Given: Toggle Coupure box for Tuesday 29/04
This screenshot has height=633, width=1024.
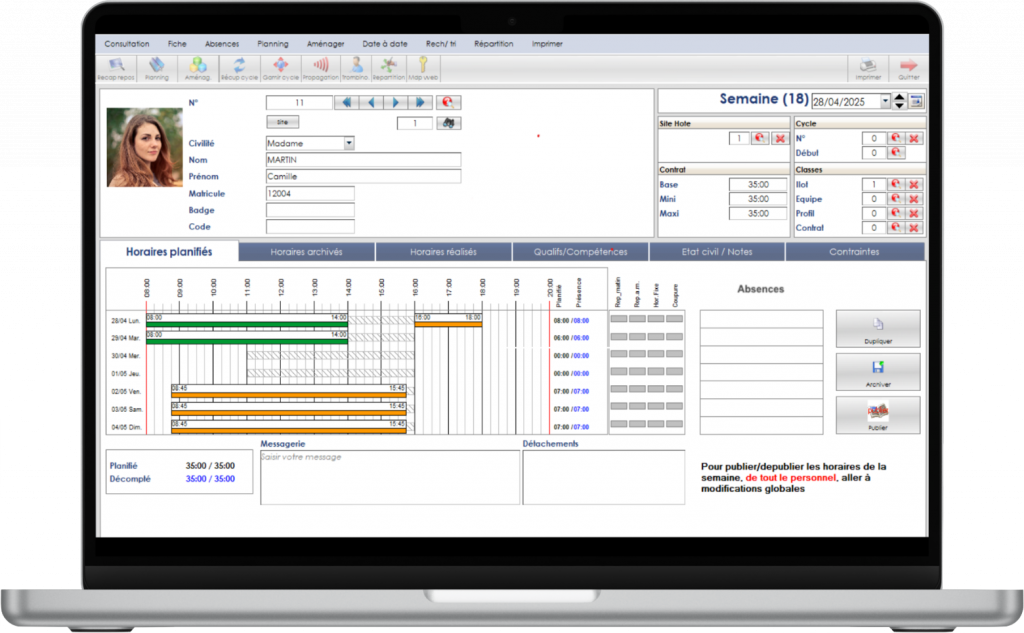Looking at the screenshot, I should (x=675, y=337).
